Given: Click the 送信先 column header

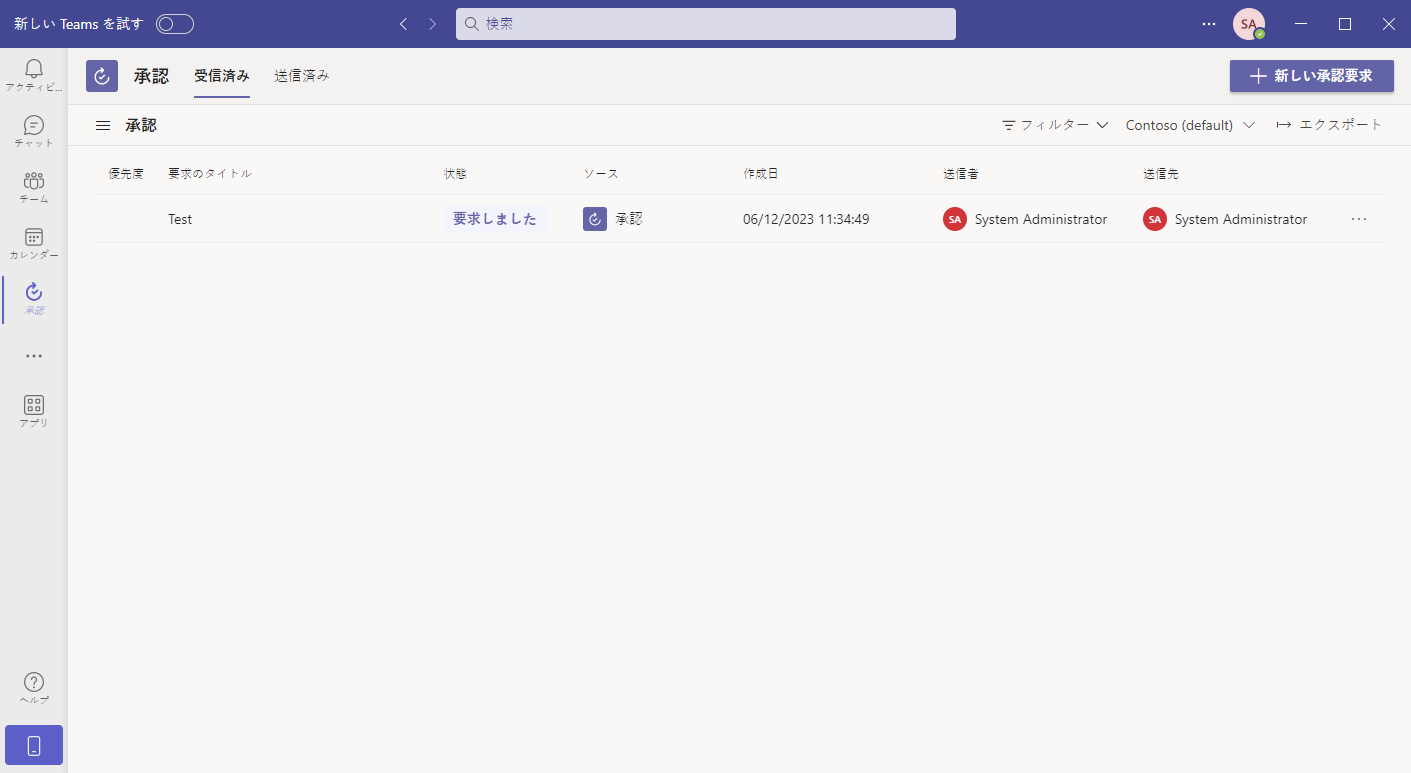Looking at the screenshot, I should point(1161,174).
